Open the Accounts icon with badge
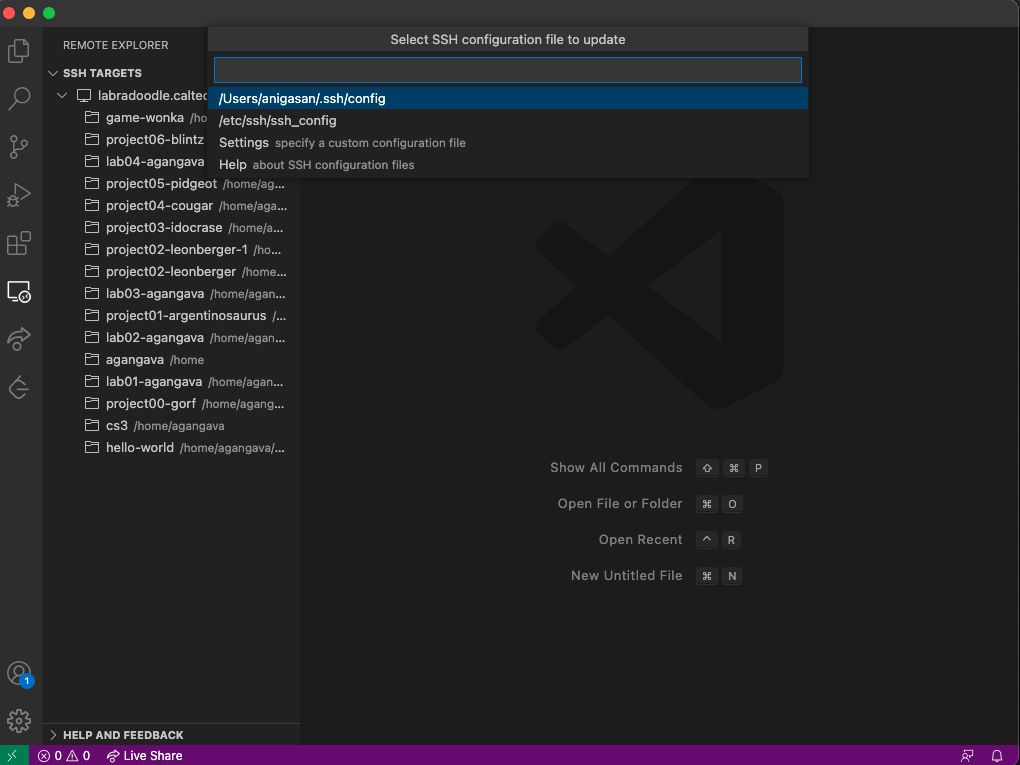The width and height of the screenshot is (1020, 765). pos(19,673)
